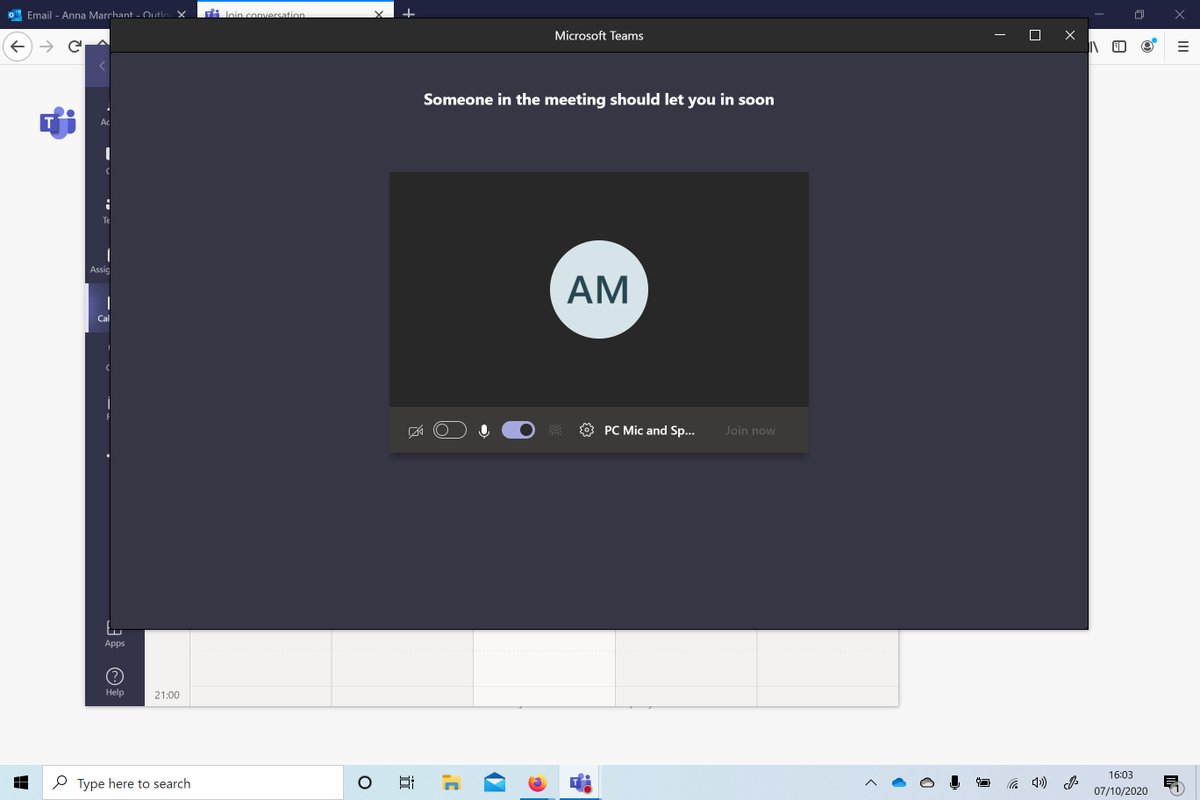The height and width of the screenshot is (800, 1200).
Task: Switch to Firefox on the taskbar
Action: tap(537, 783)
